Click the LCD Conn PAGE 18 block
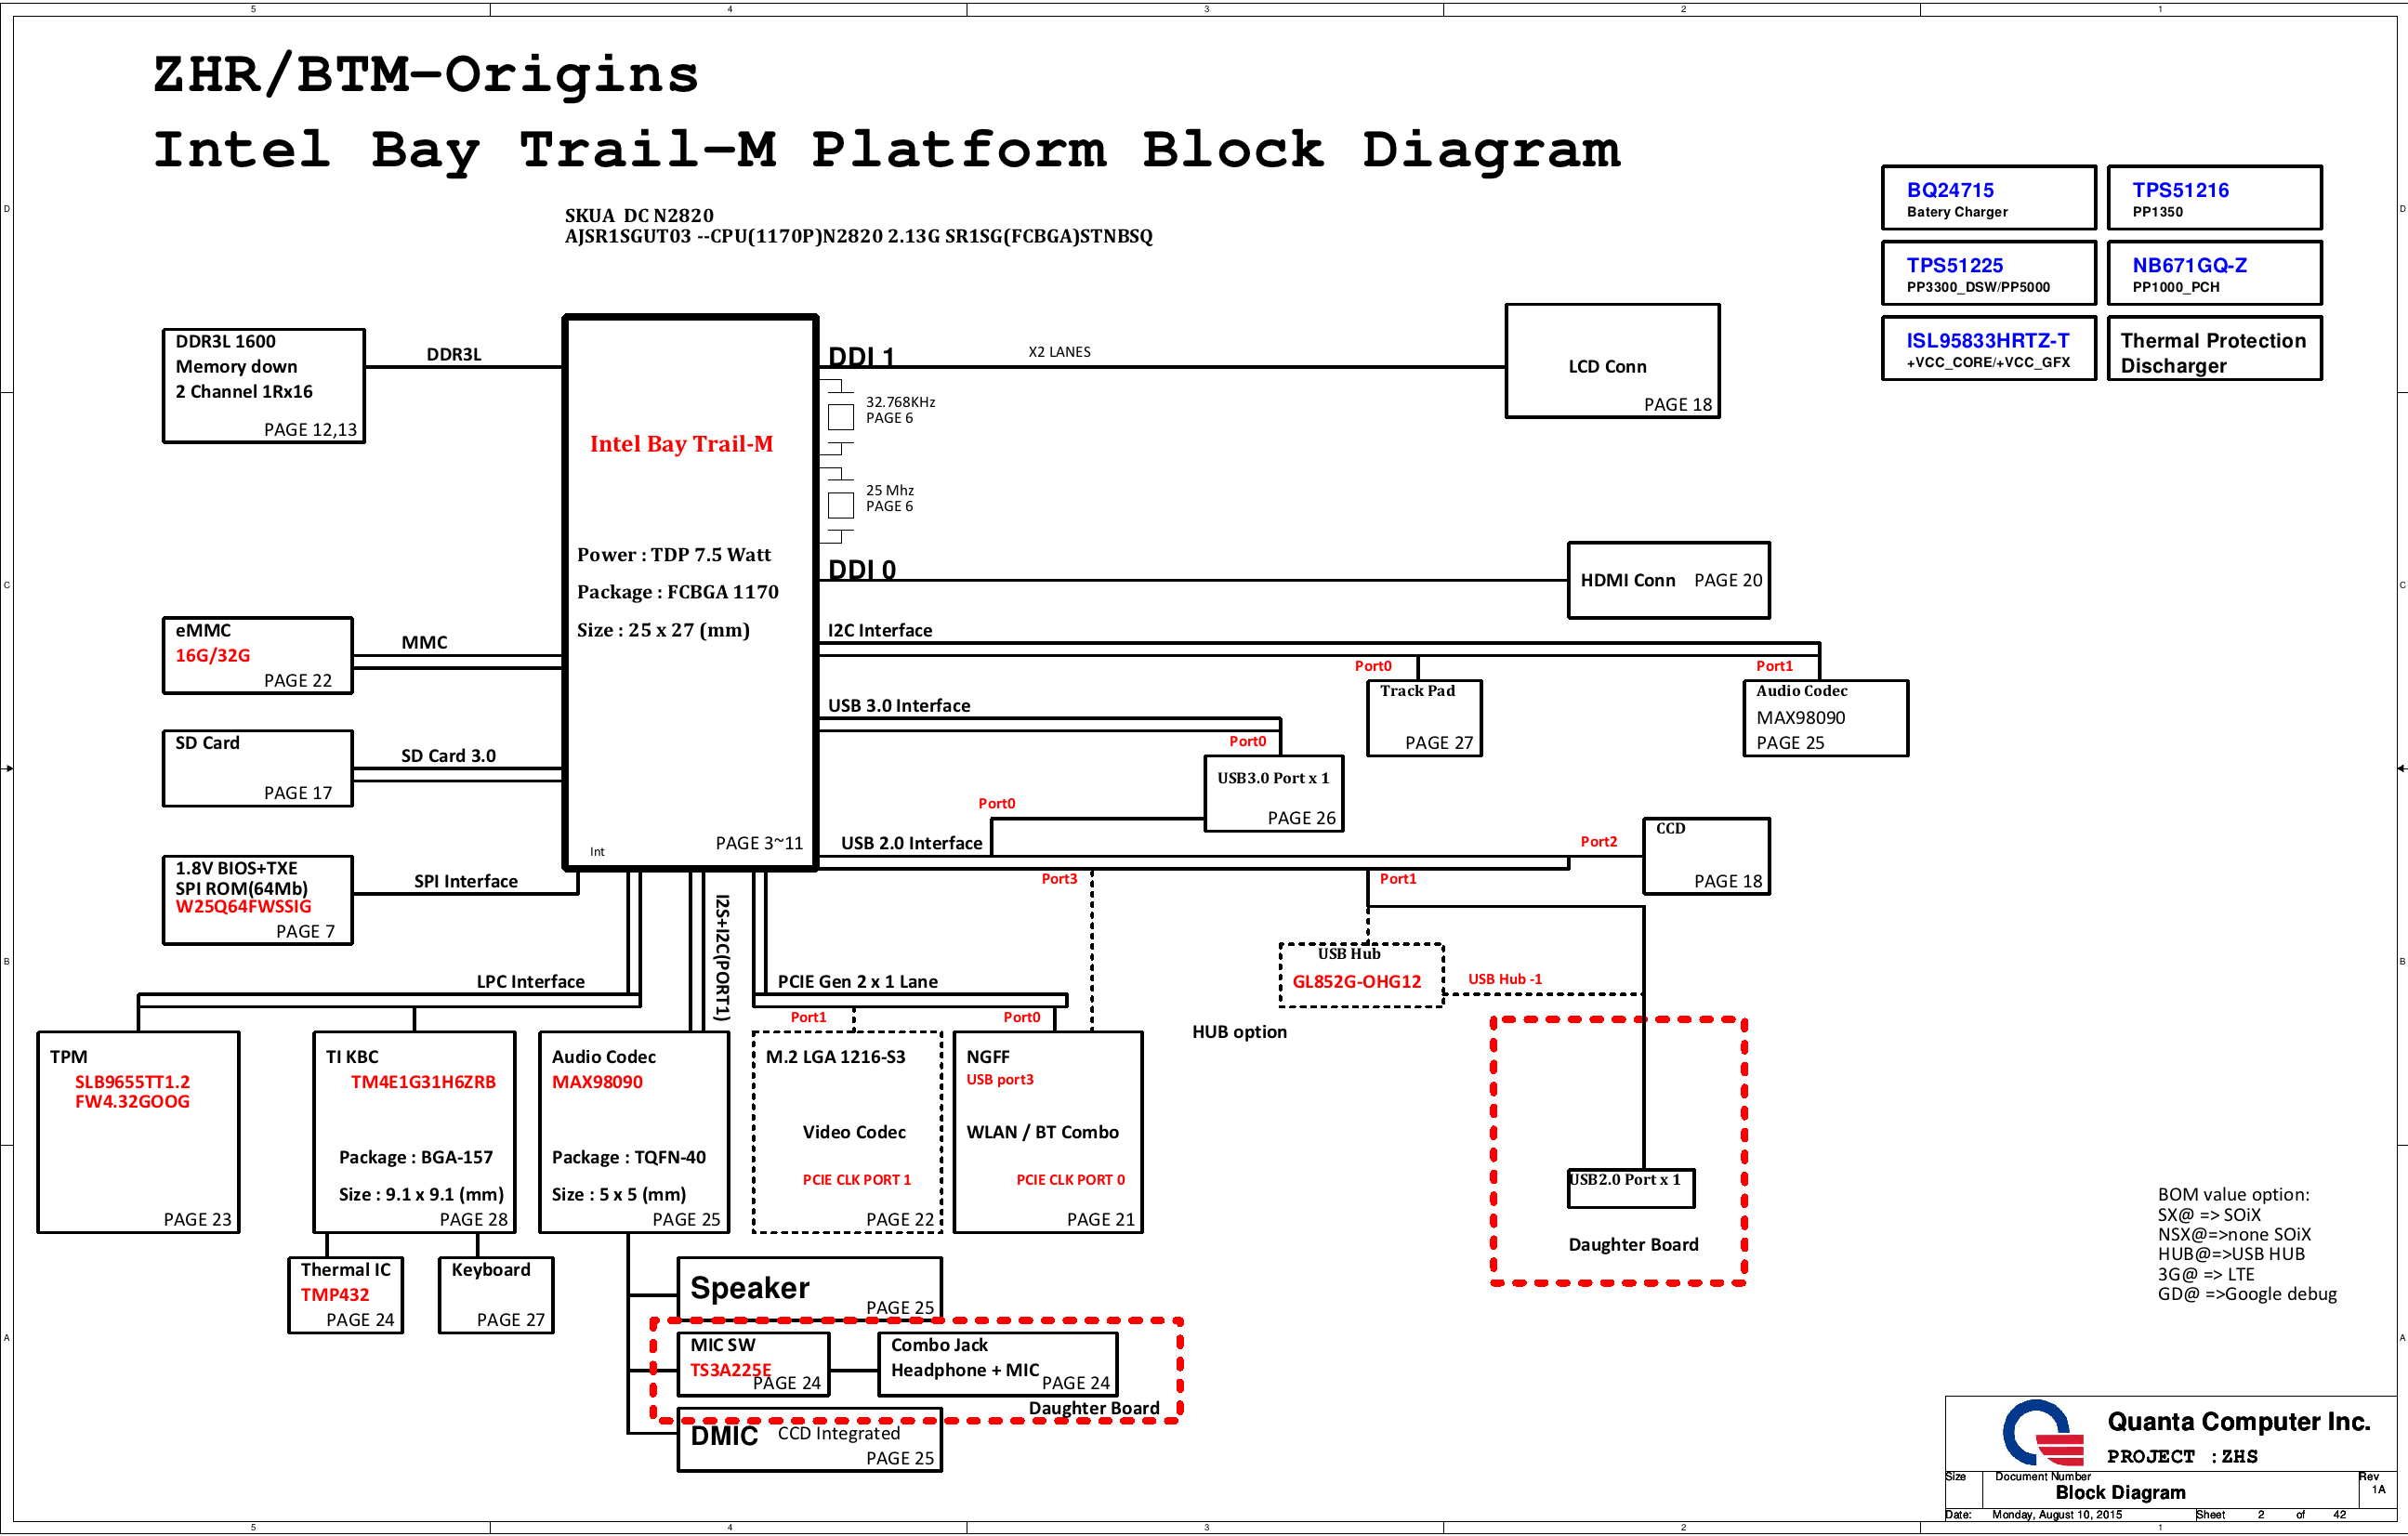The width and height of the screenshot is (2408, 1536). point(1612,361)
